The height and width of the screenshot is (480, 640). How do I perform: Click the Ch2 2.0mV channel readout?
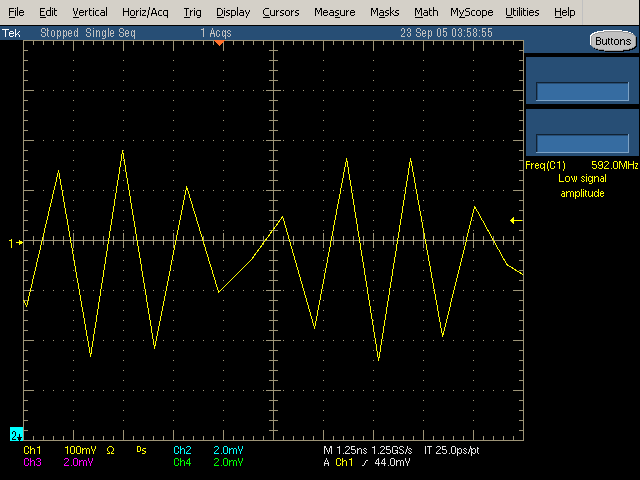coord(207,451)
